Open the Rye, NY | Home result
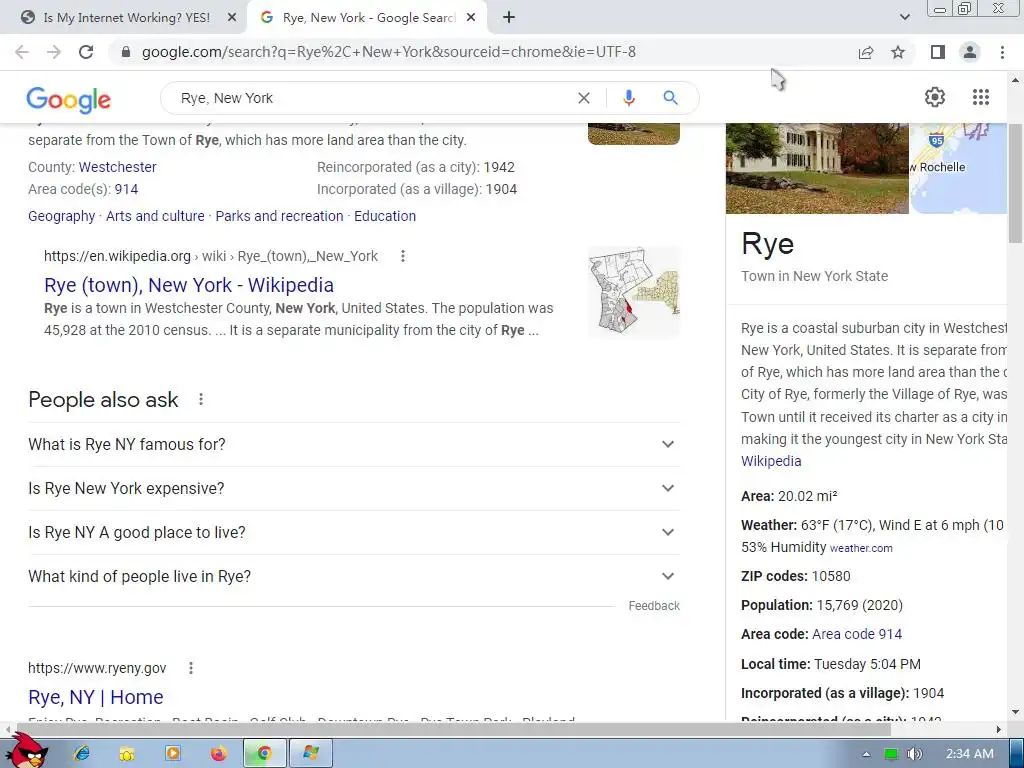This screenshot has width=1024, height=768. [x=95, y=697]
